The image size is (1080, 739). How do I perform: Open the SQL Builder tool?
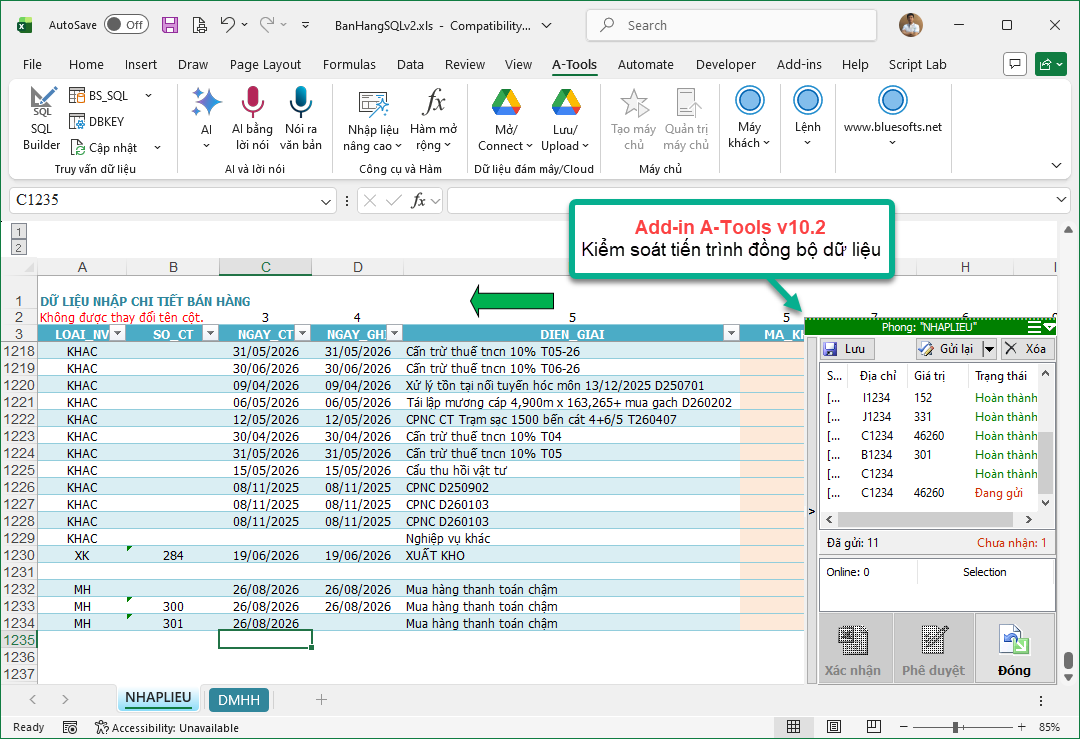coord(41,119)
